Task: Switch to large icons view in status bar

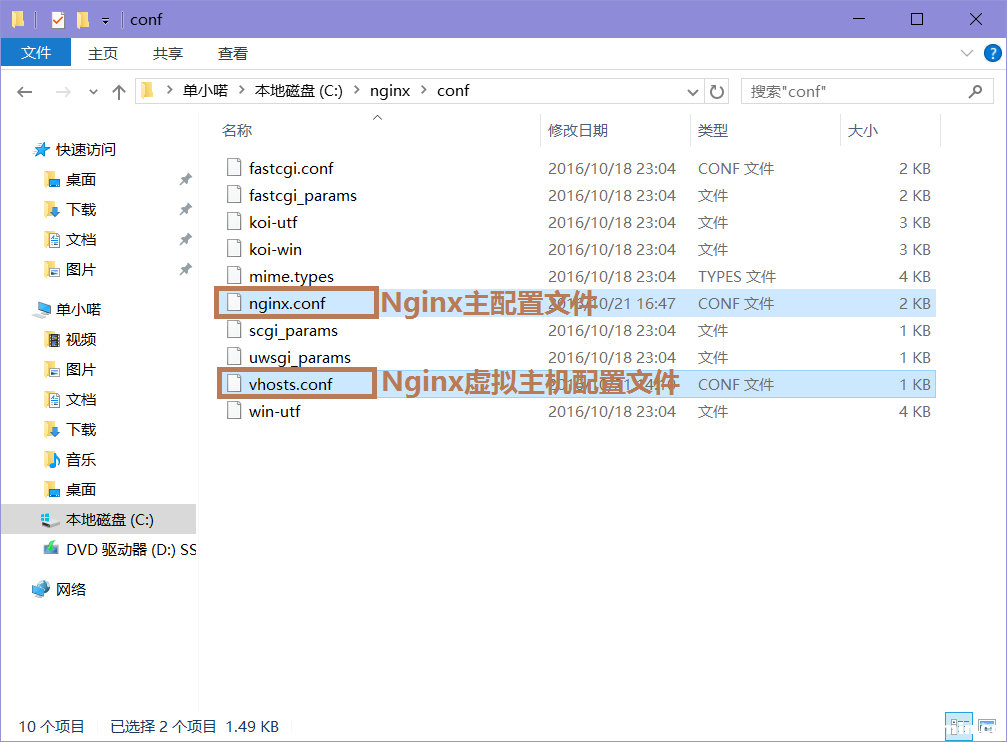Action: point(986,727)
